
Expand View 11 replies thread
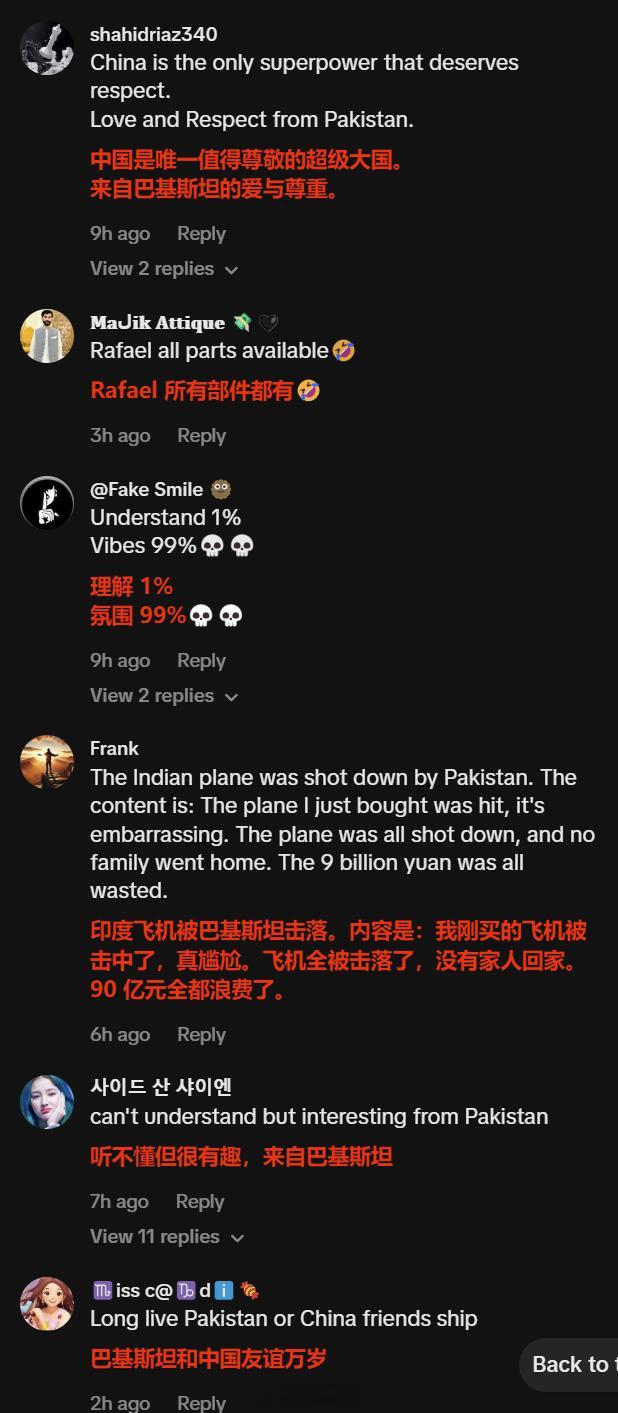tap(167, 1237)
